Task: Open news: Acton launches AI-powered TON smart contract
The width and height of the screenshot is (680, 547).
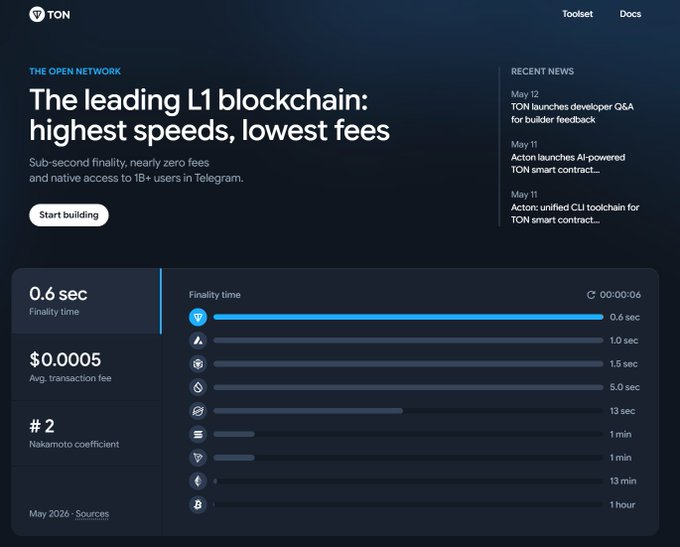Action: [568, 164]
